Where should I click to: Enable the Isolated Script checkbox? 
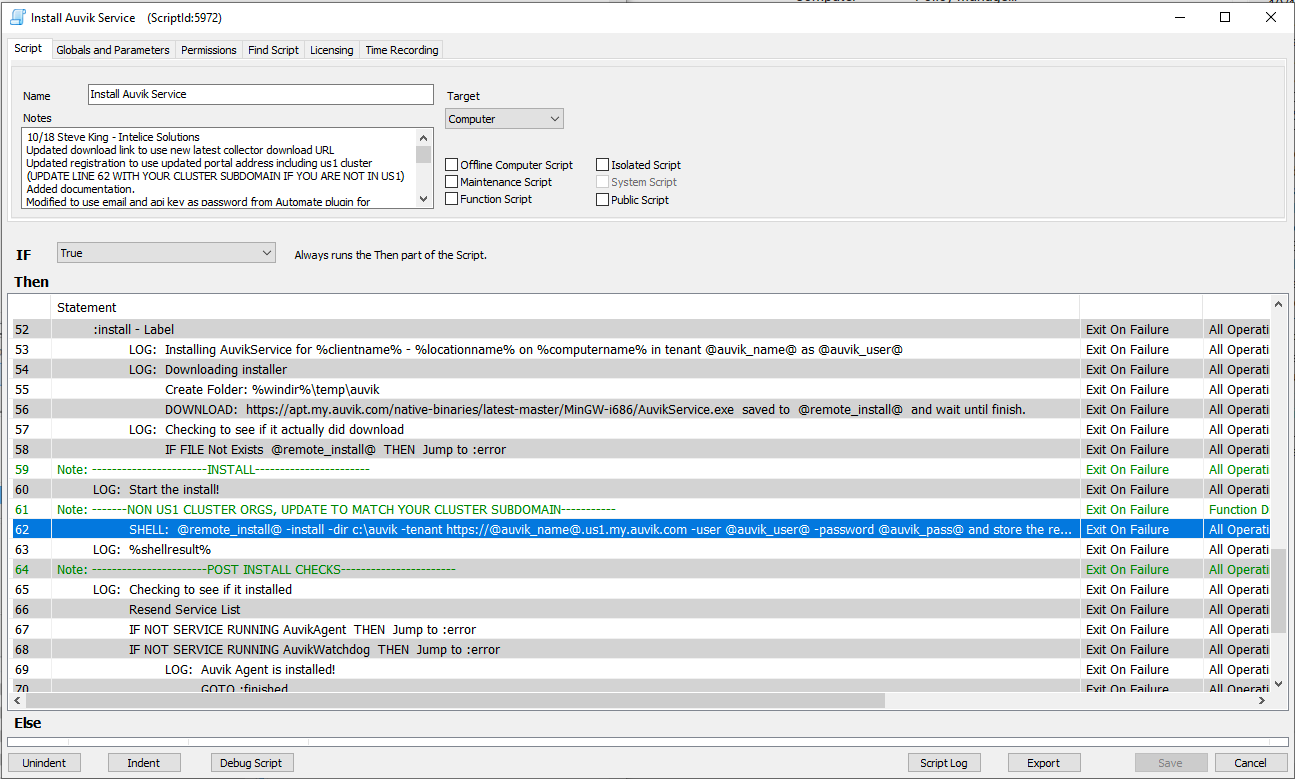click(x=603, y=165)
